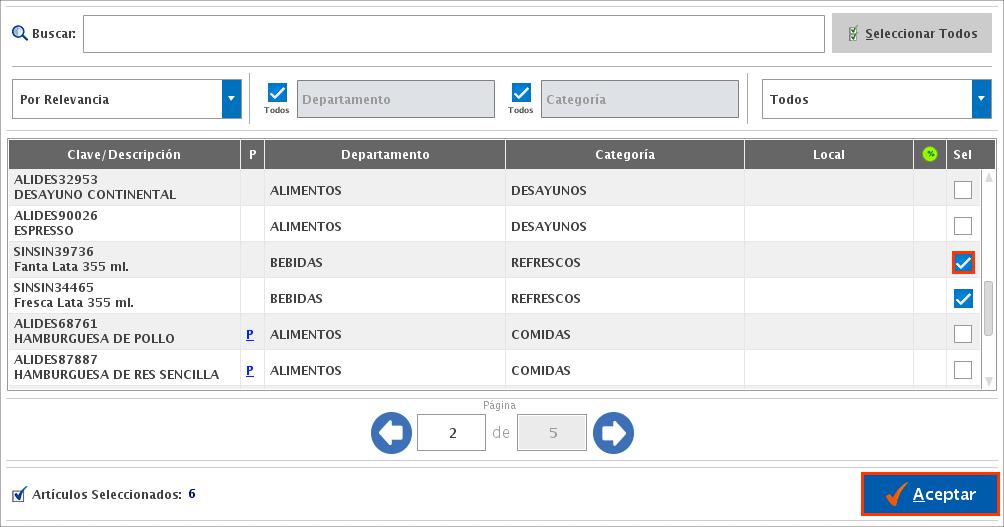Image resolution: width=1004 pixels, height=527 pixels.
Task: Click scrollbar up arrow in table
Action: pyautogui.click(x=989, y=177)
